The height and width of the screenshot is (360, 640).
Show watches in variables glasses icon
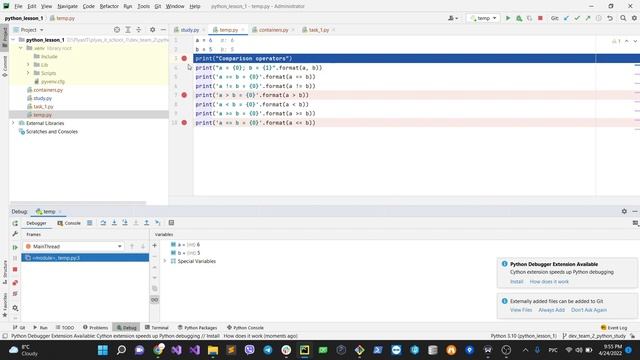click(x=155, y=300)
